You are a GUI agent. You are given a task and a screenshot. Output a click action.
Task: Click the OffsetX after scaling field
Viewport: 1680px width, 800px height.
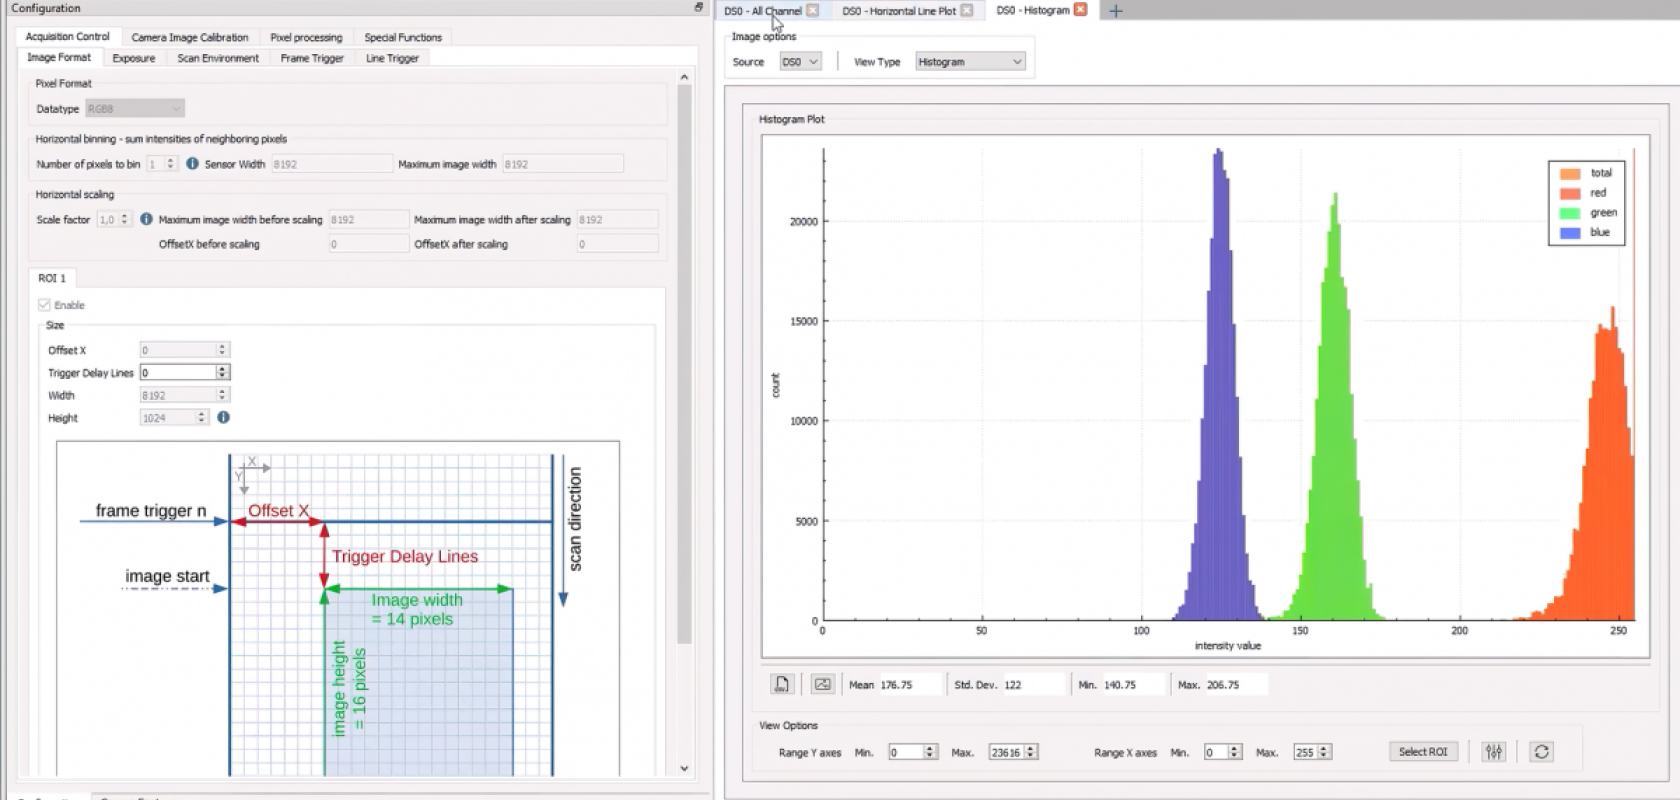(x=617, y=244)
